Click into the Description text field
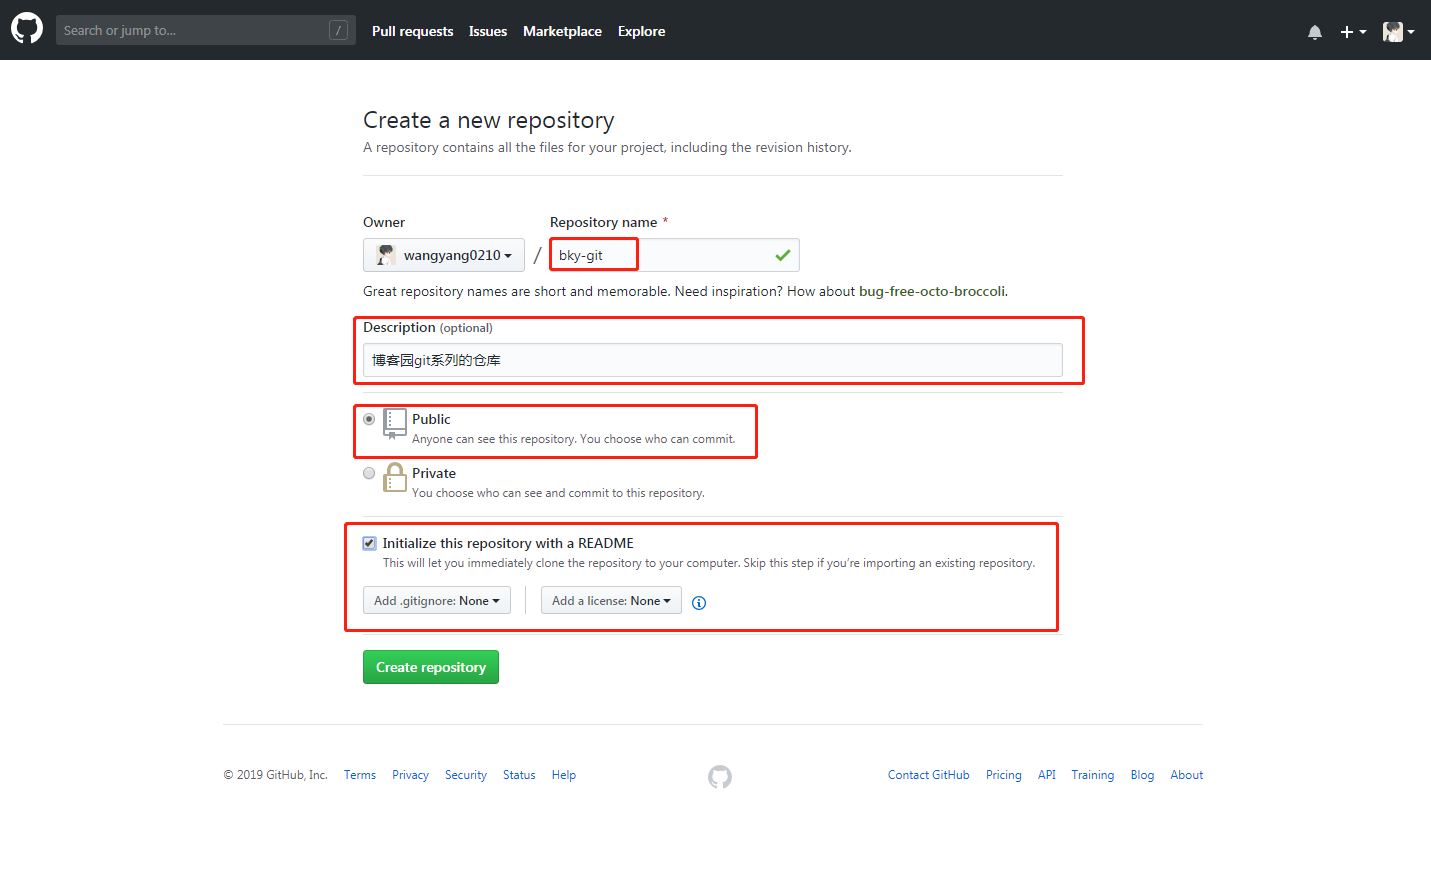The image size is (1431, 872). [712, 360]
